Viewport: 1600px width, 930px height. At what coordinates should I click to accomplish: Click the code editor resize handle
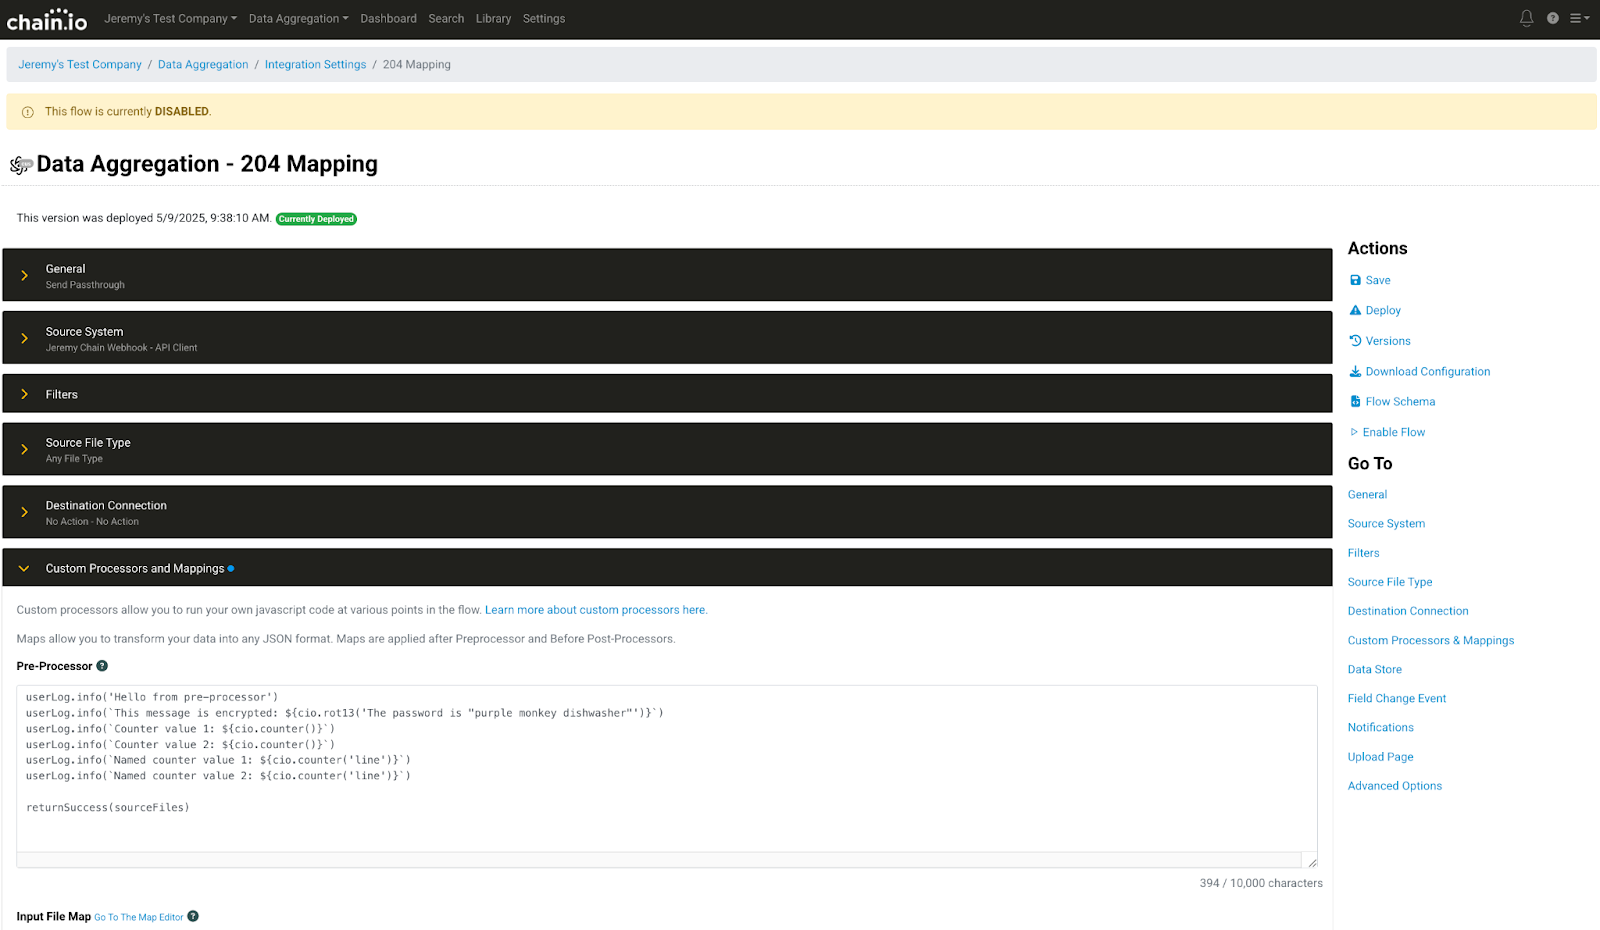pyautogui.click(x=1311, y=861)
